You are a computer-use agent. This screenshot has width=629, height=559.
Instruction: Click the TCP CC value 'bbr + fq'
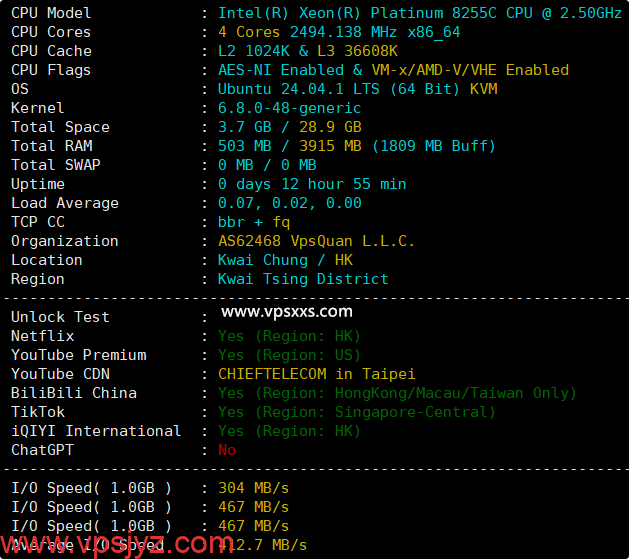coord(254,222)
